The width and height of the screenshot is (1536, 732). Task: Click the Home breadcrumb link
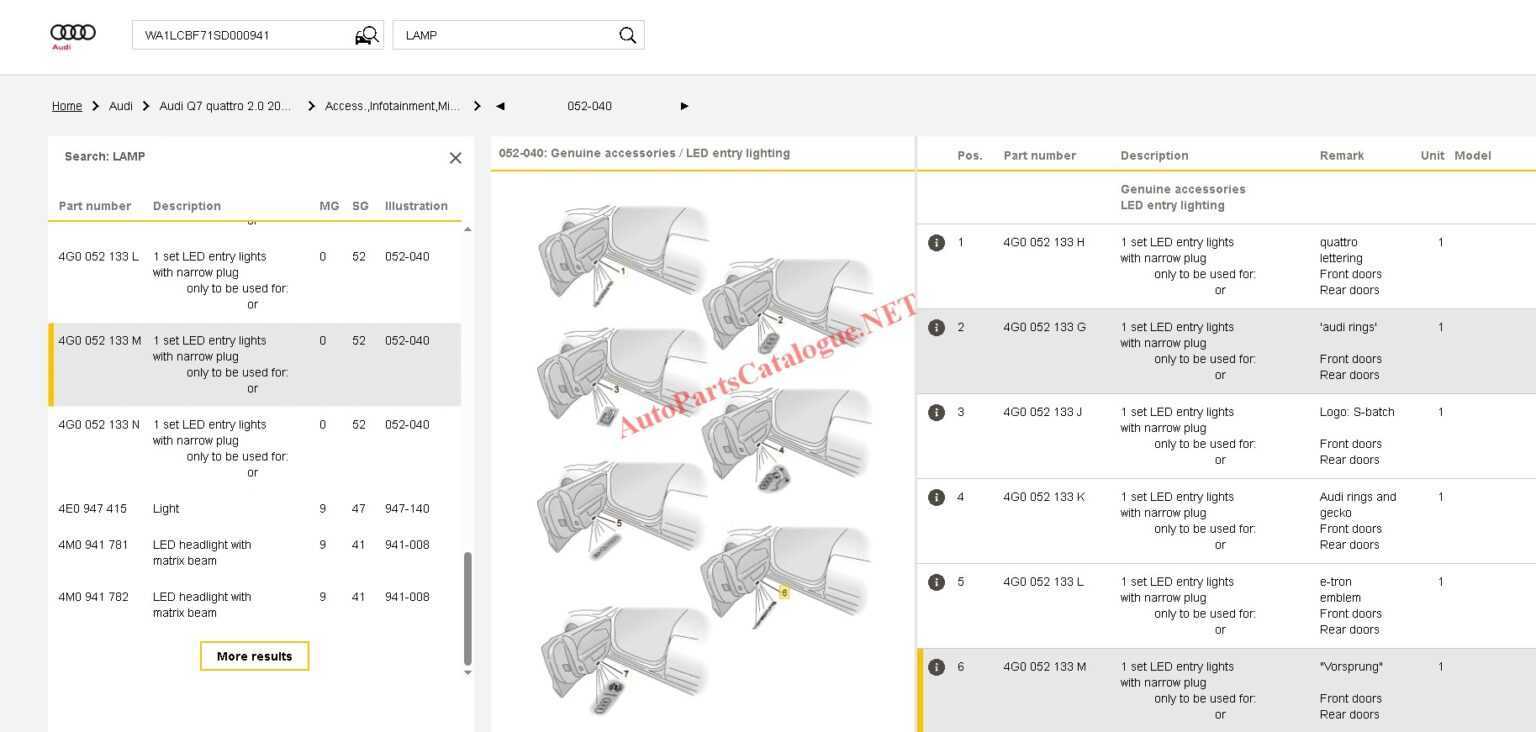point(67,106)
